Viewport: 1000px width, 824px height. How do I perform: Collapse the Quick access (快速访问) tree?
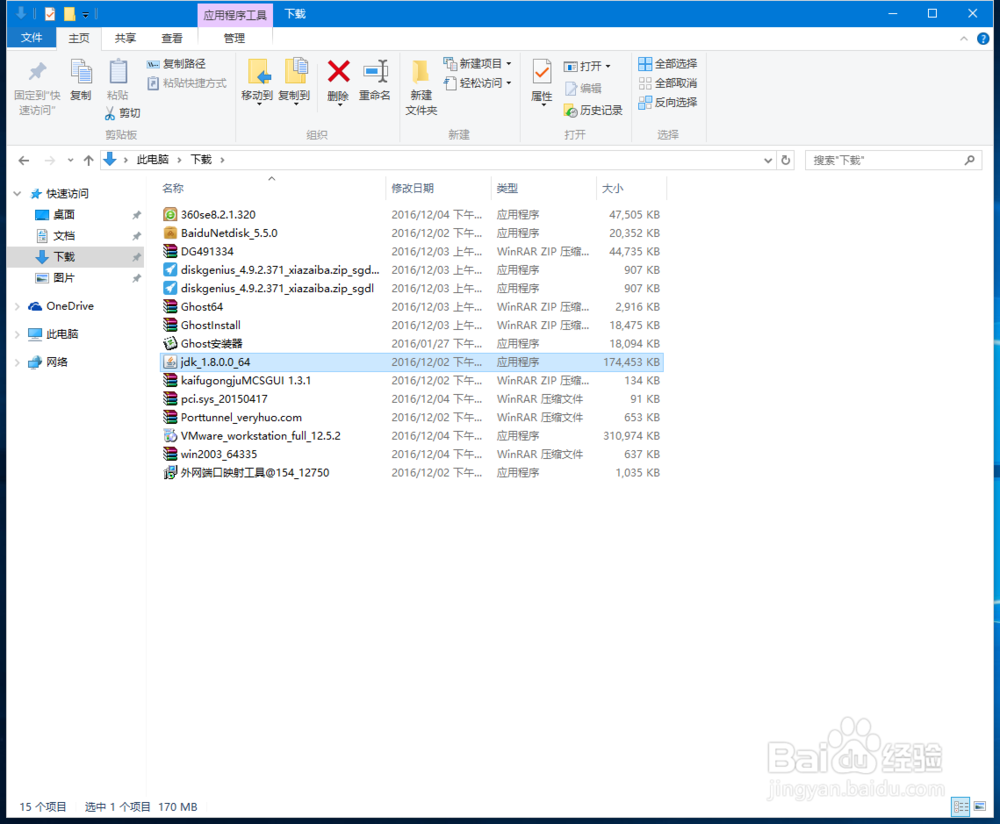click(x=18, y=193)
